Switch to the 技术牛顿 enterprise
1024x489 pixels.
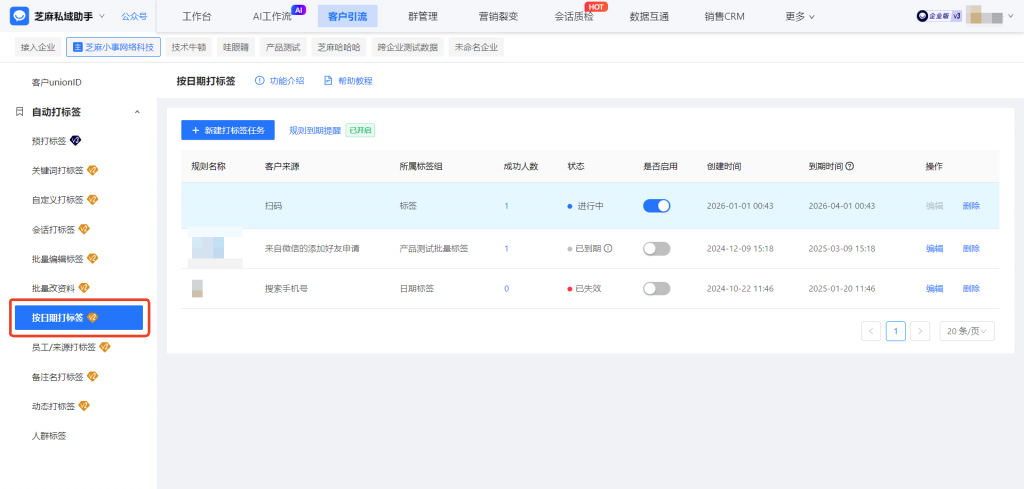pos(189,47)
